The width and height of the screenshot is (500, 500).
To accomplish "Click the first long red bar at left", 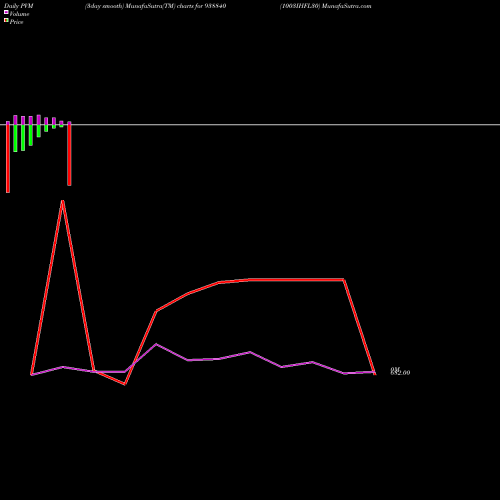I will 8,159.
